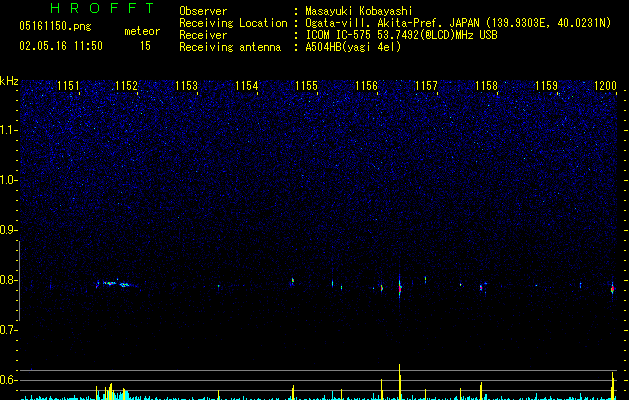The image size is (629, 400).
Task: Click the 1159 time axis label
Action: click(546, 86)
